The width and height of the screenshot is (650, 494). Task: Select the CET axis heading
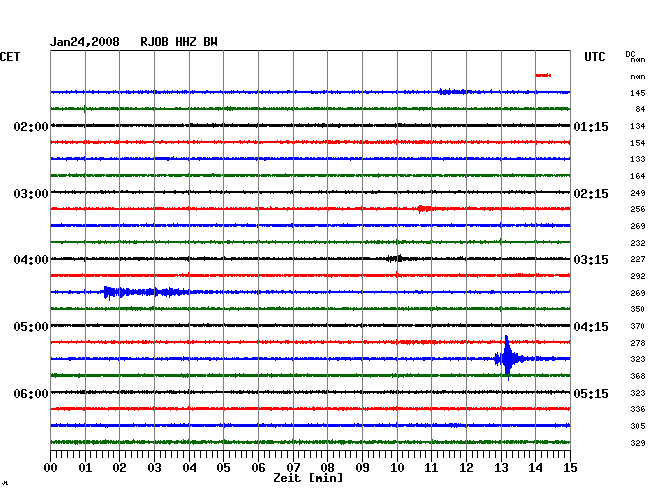point(10,57)
